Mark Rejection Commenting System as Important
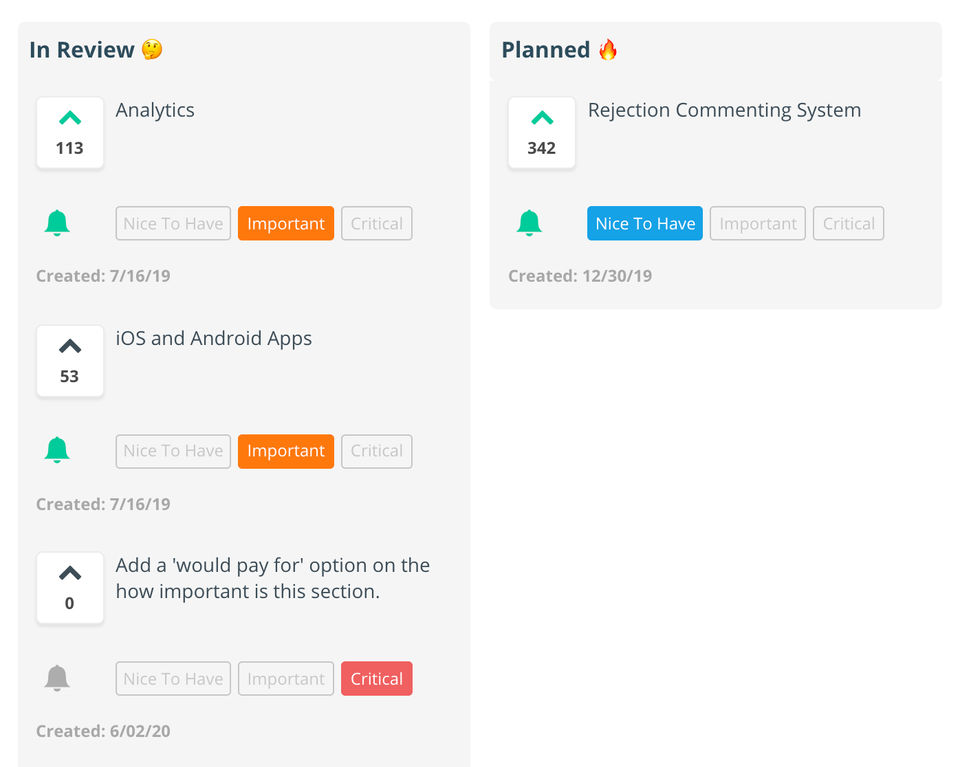The image size is (960, 767). pyautogui.click(x=758, y=223)
